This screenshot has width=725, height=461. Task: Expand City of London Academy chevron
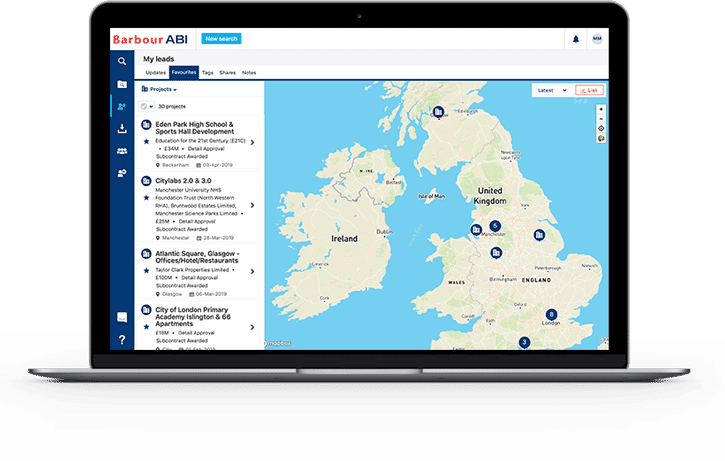(252, 327)
